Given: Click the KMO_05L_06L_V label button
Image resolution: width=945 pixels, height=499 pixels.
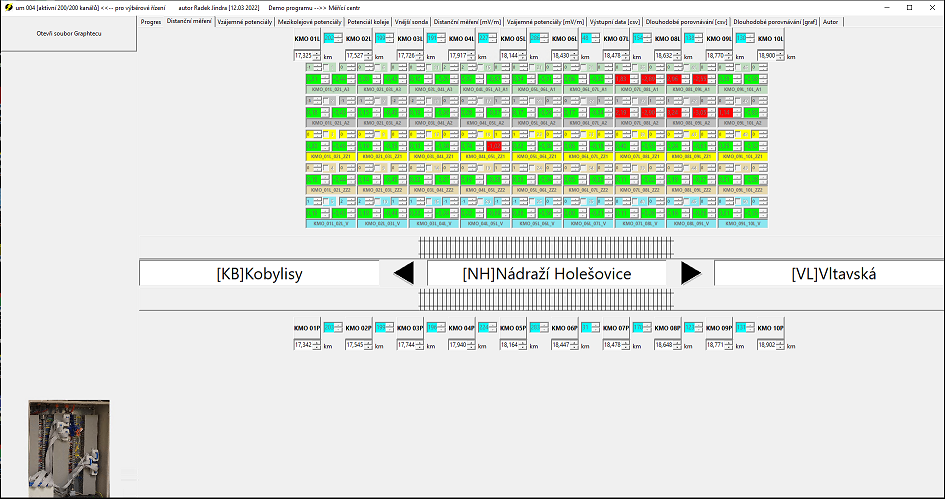Looking at the screenshot, I should 536,222.
